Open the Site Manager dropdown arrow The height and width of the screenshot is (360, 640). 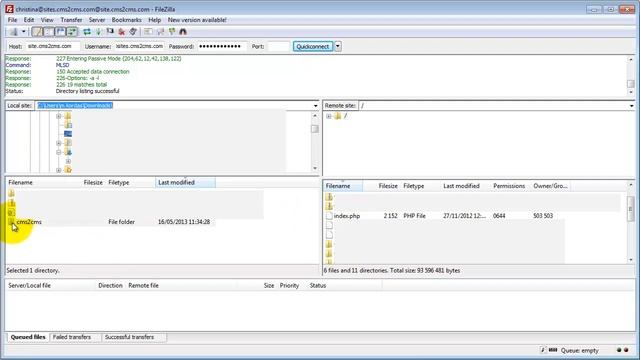coord(24,31)
